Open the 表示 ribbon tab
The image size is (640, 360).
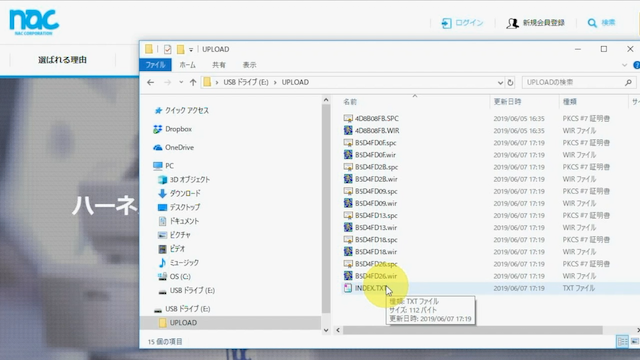pos(249,65)
